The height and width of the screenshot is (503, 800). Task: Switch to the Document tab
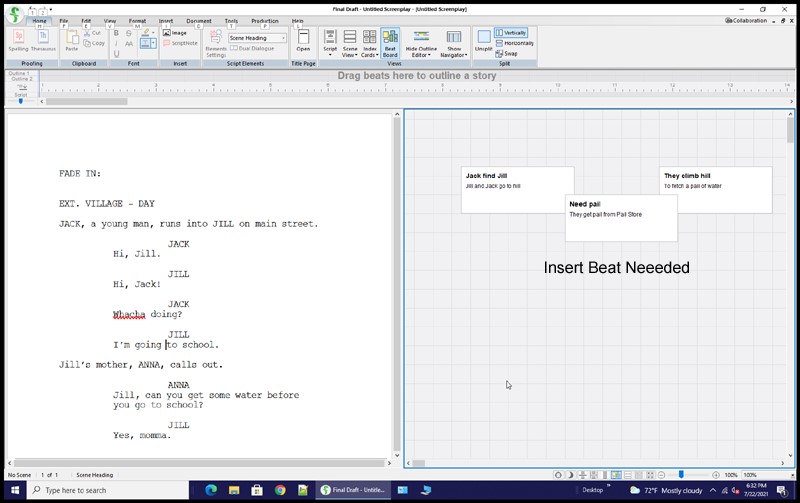[198, 20]
